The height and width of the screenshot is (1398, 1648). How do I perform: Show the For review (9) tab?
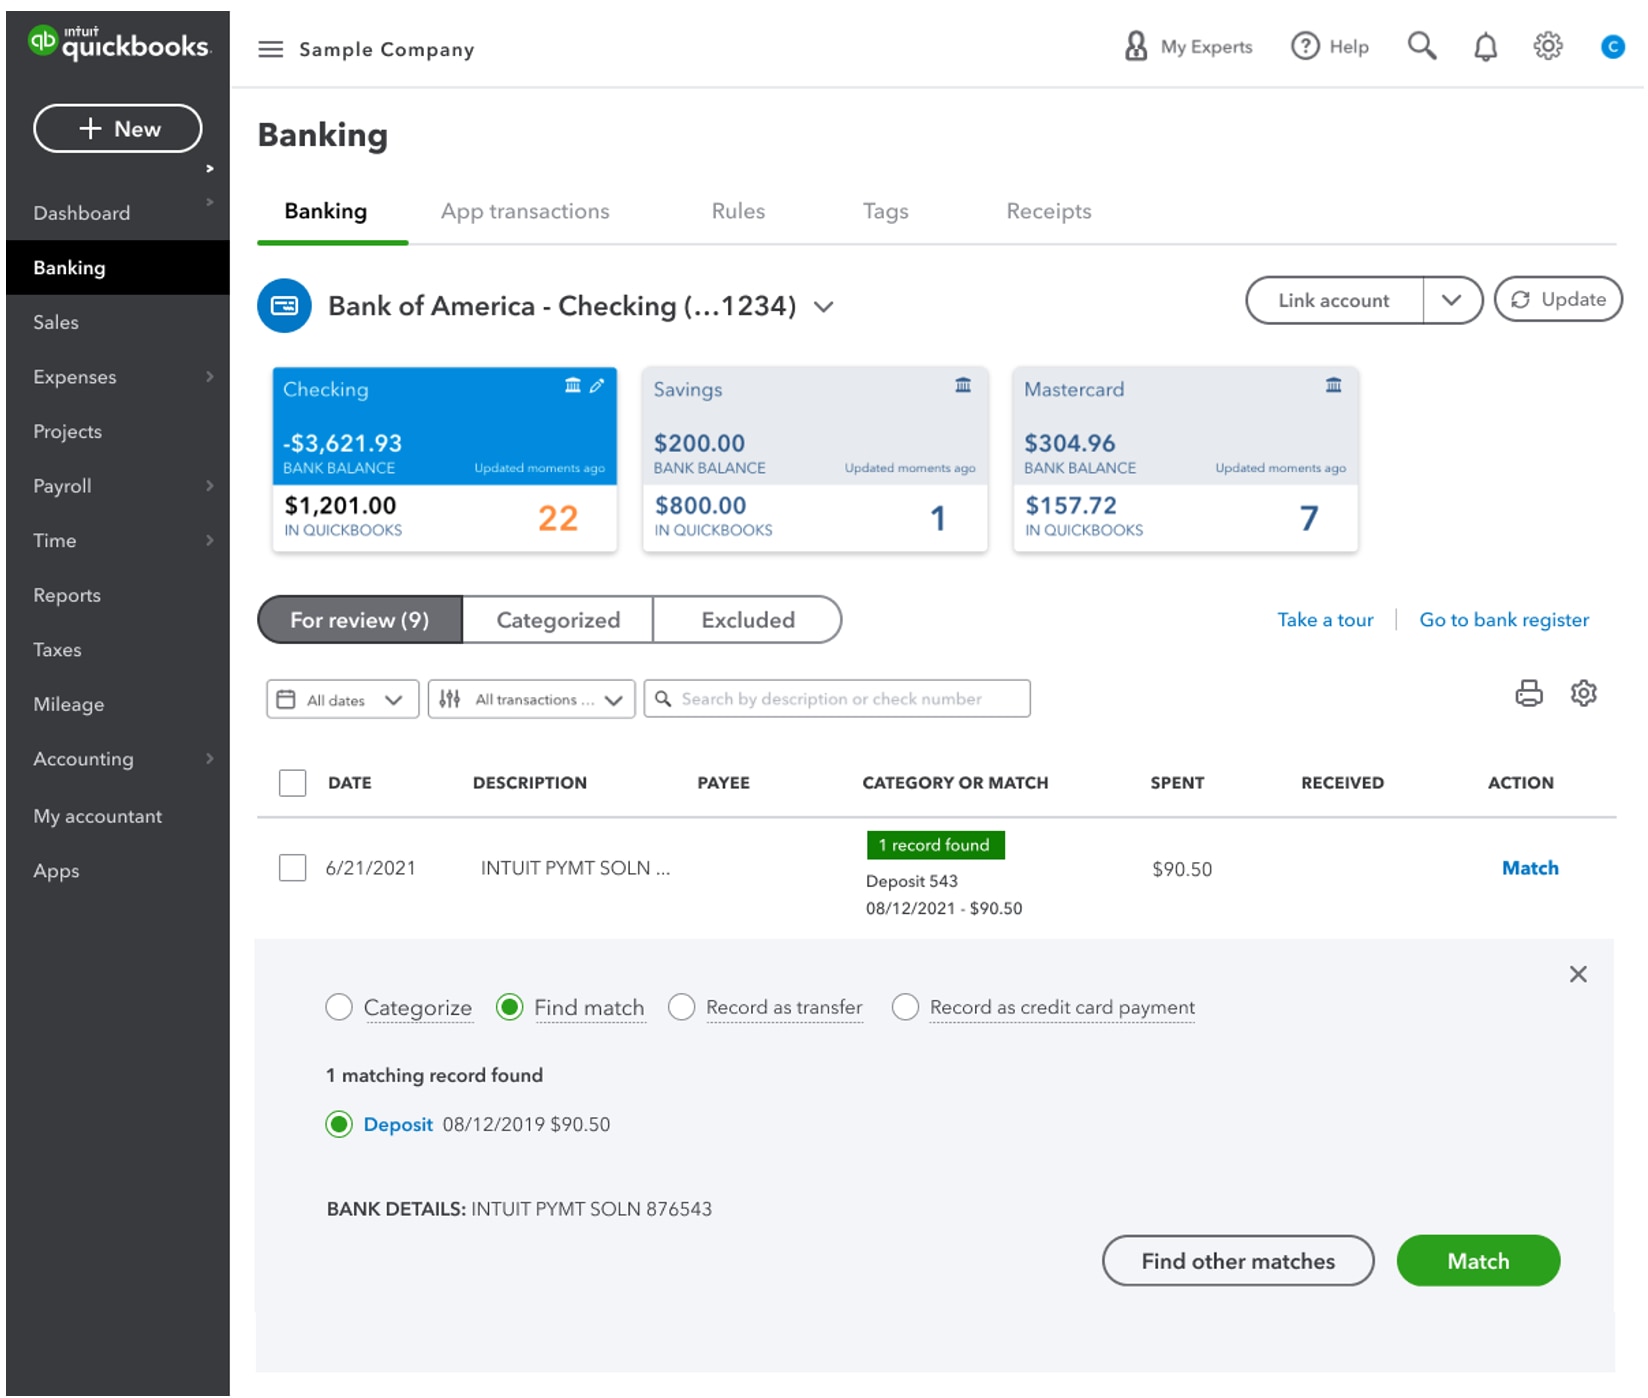pos(360,620)
